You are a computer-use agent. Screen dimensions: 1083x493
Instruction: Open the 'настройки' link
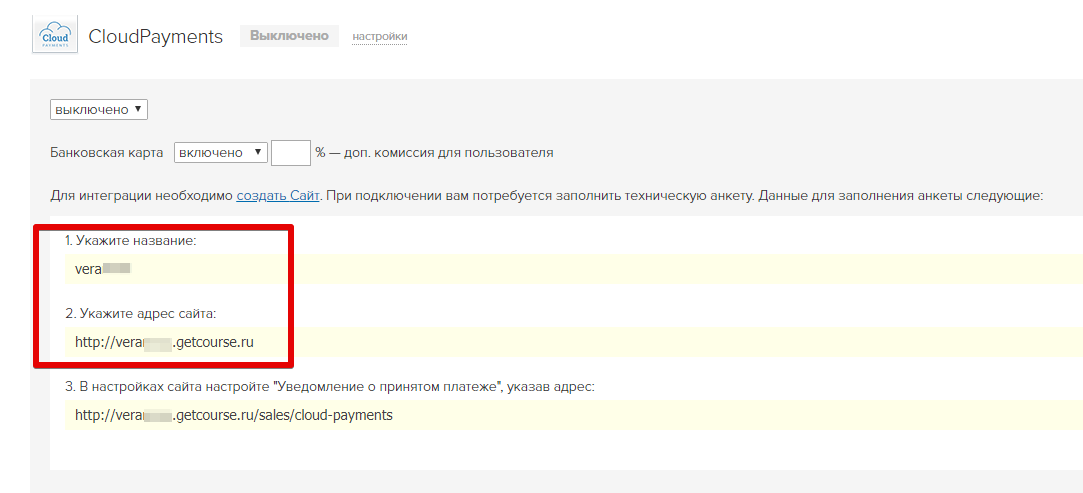[x=379, y=37]
